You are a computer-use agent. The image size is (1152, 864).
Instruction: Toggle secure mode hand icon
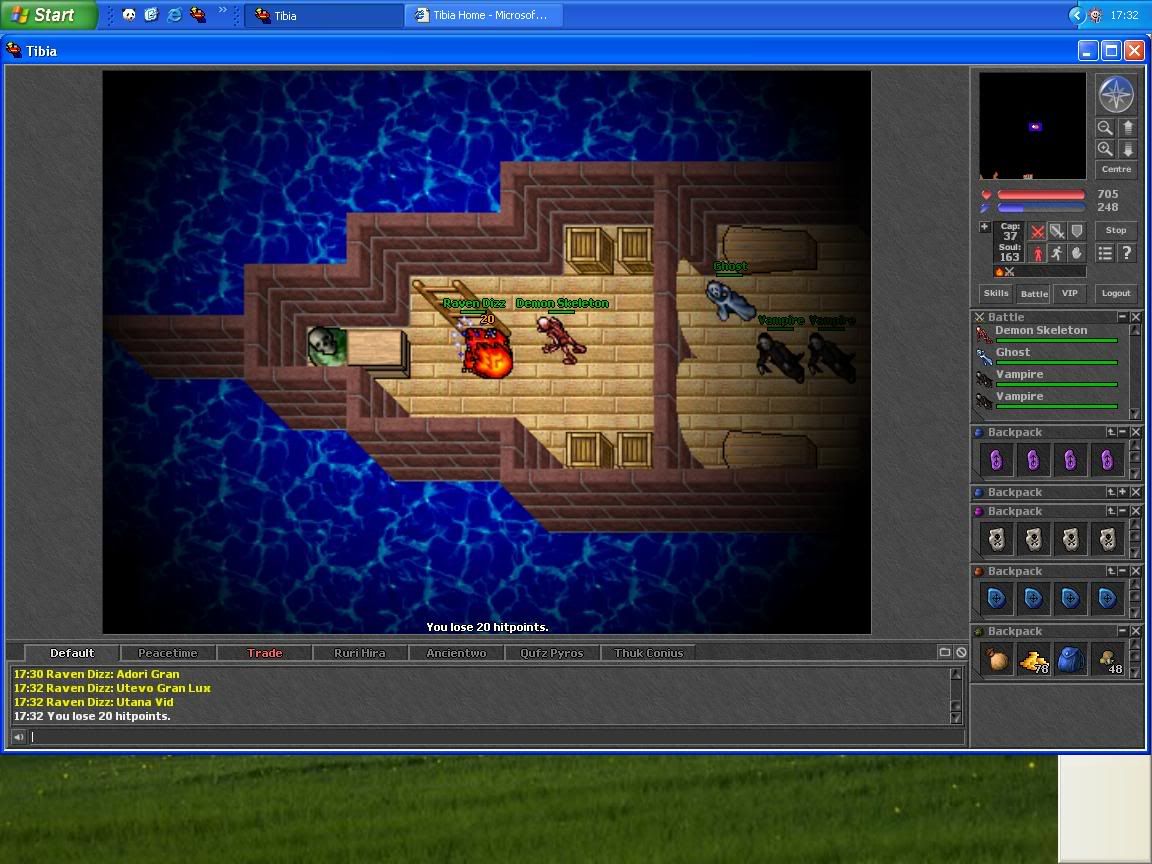(1077, 253)
